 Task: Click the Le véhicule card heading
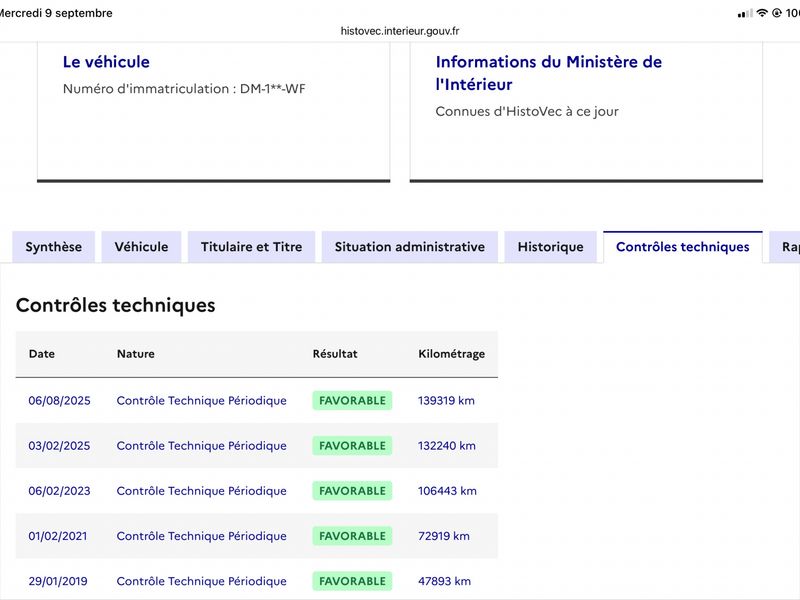tap(106, 62)
